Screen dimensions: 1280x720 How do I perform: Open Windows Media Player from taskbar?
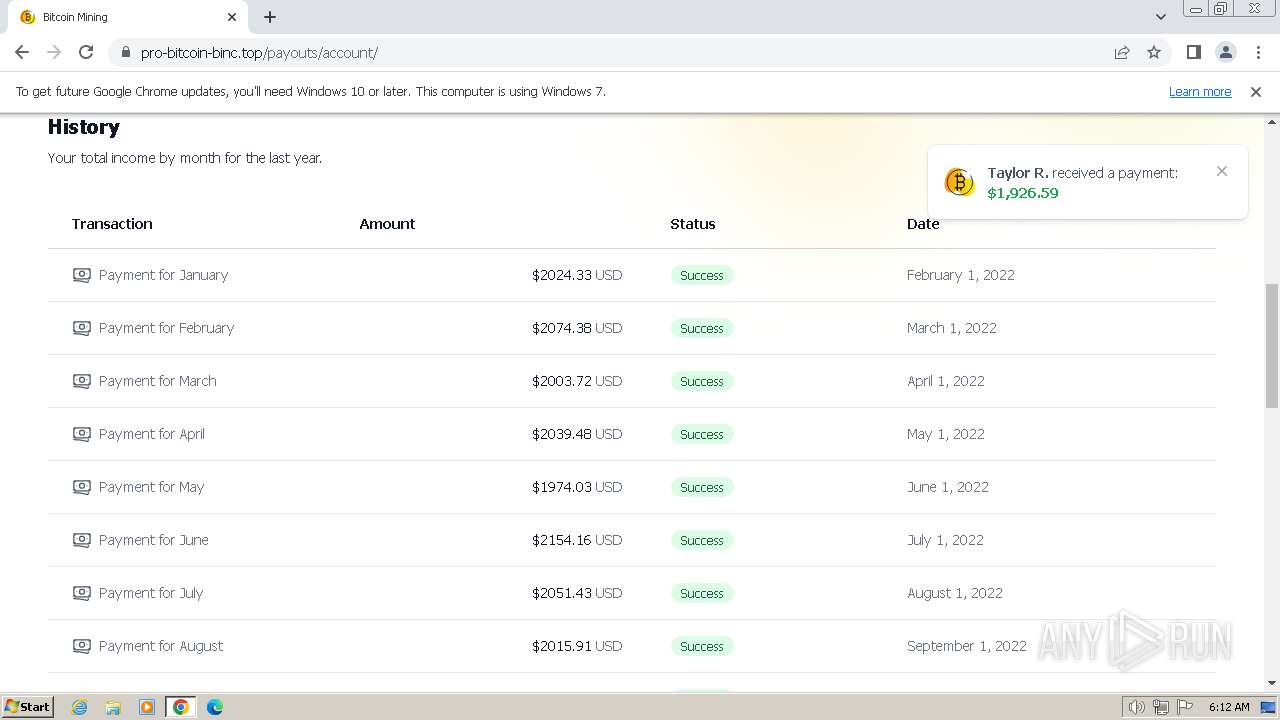click(x=147, y=707)
